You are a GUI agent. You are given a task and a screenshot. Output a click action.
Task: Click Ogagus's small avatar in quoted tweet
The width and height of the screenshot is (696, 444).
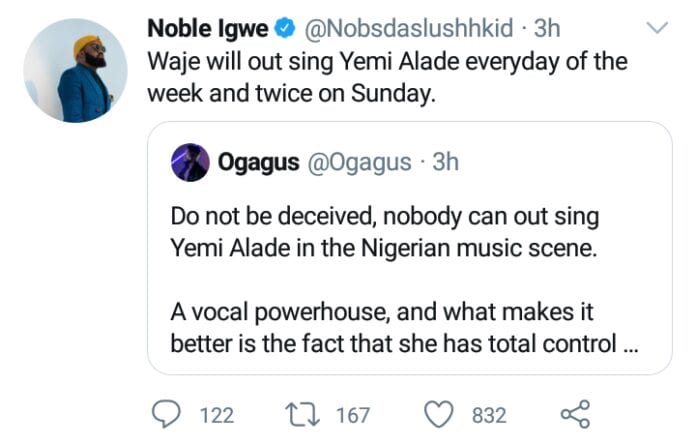click(x=190, y=162)
